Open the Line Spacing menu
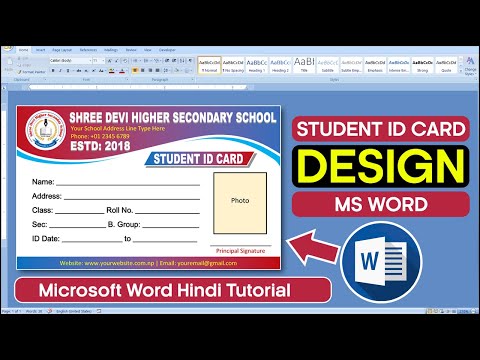Image resolution: width=480 pixels, height=360 pixels. pos(167,71)
